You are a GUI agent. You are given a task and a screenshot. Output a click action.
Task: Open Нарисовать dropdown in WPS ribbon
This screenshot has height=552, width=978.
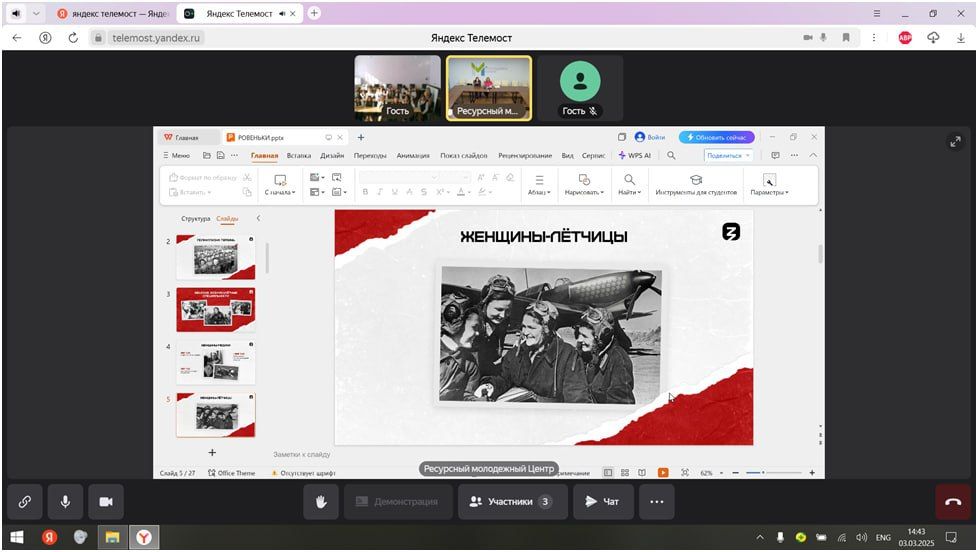(584, 185)
